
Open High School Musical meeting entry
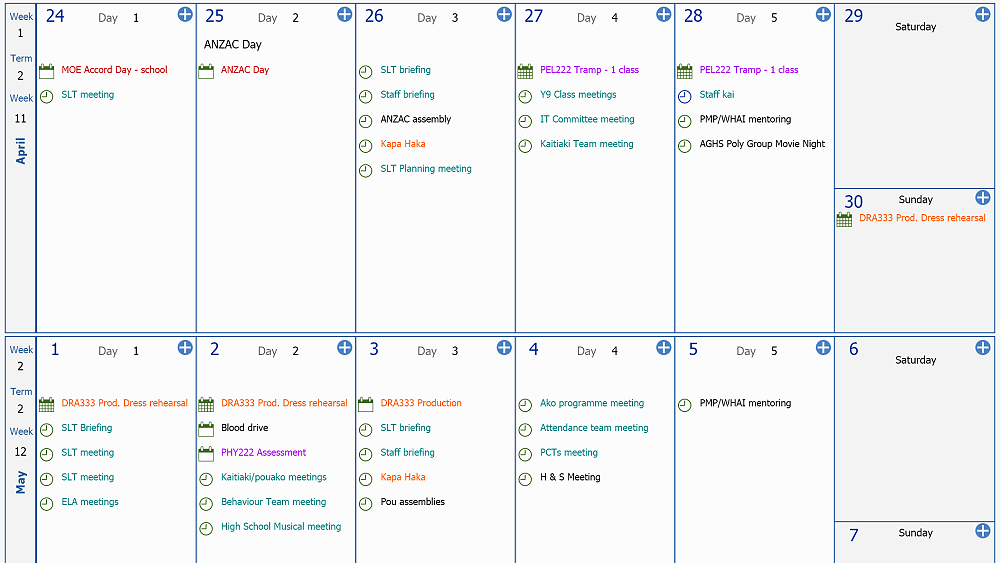(281, 527)
